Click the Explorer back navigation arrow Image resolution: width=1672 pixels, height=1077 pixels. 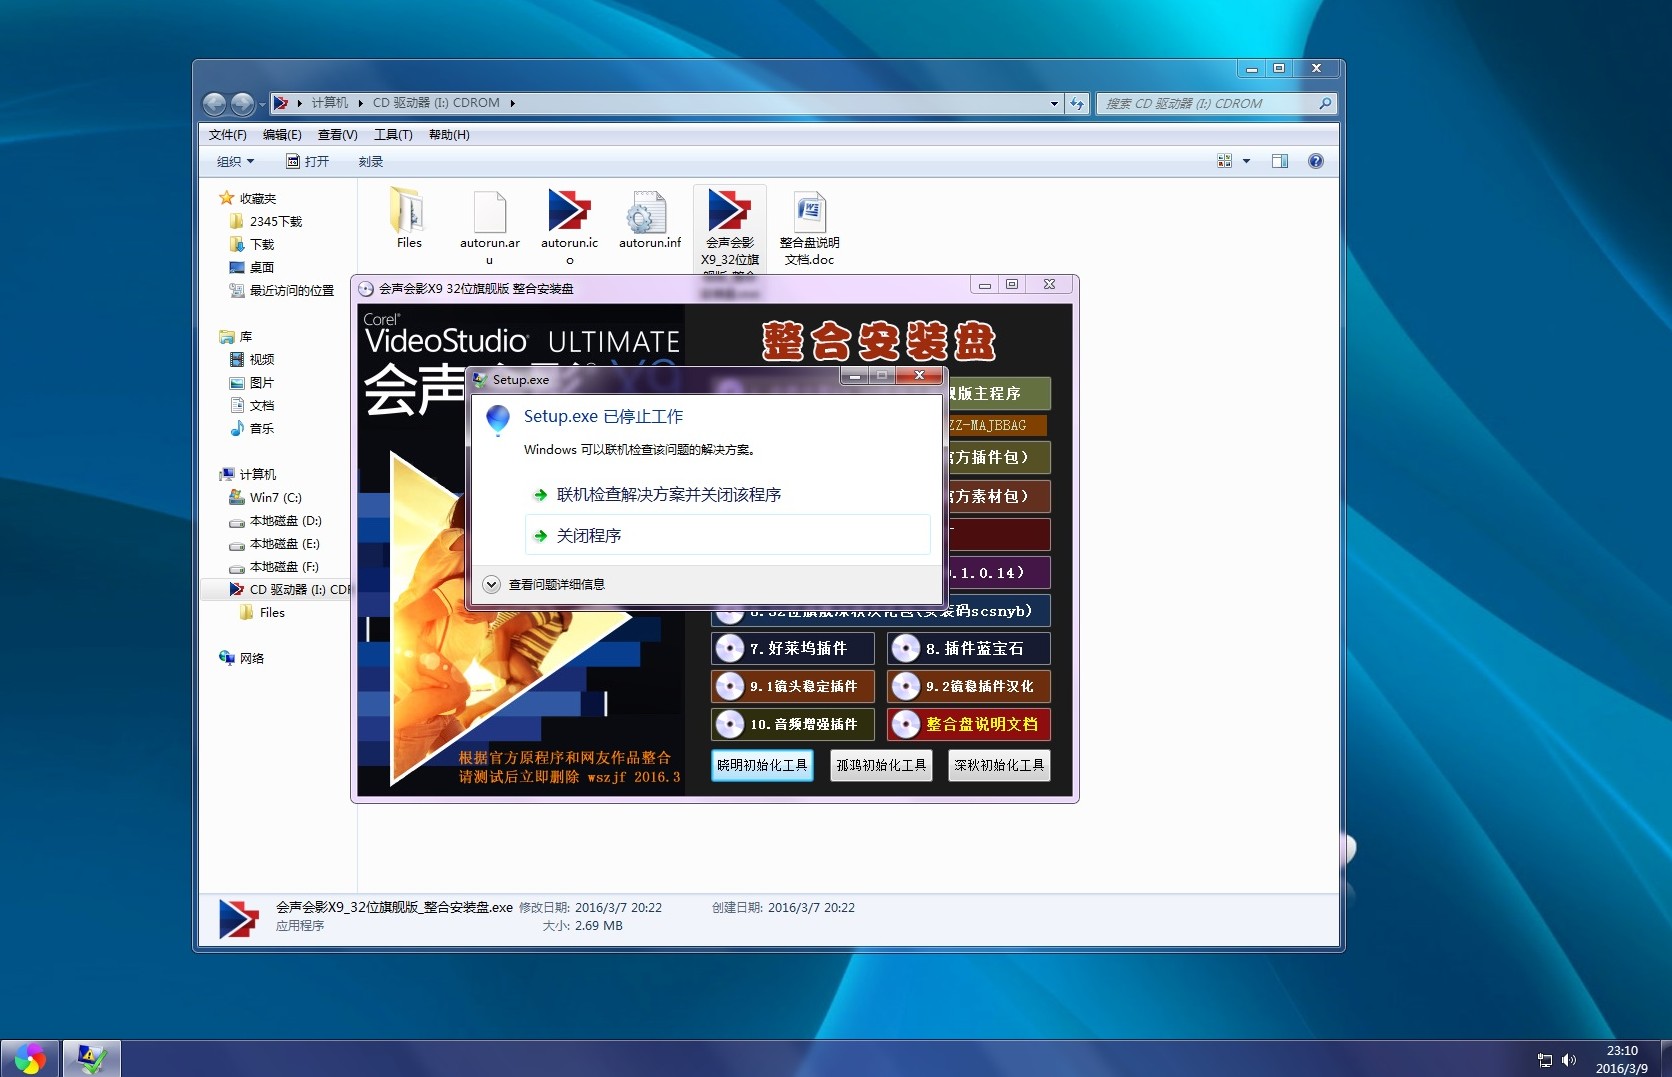[x=214, y=103]
